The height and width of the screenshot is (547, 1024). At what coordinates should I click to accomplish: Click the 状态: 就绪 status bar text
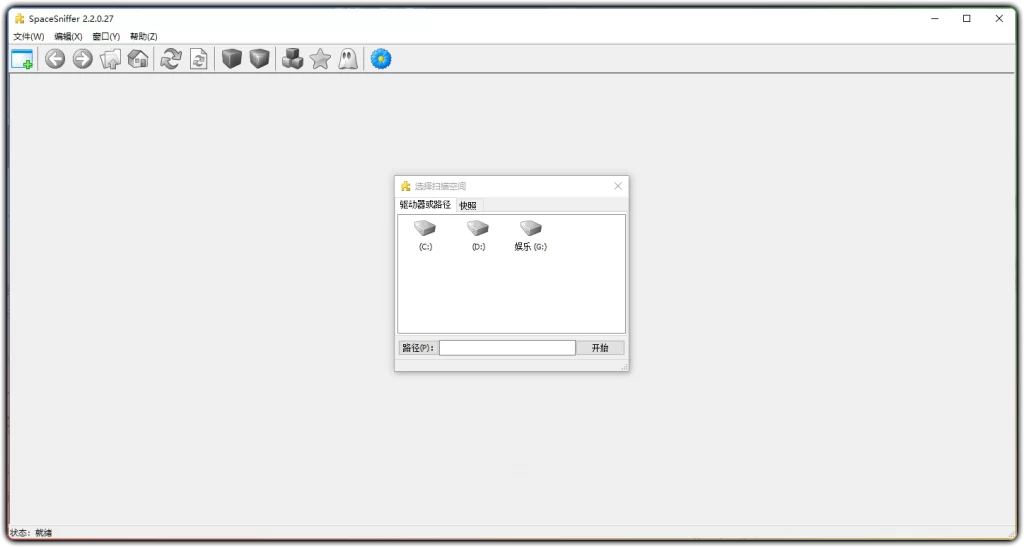(31, 533)
